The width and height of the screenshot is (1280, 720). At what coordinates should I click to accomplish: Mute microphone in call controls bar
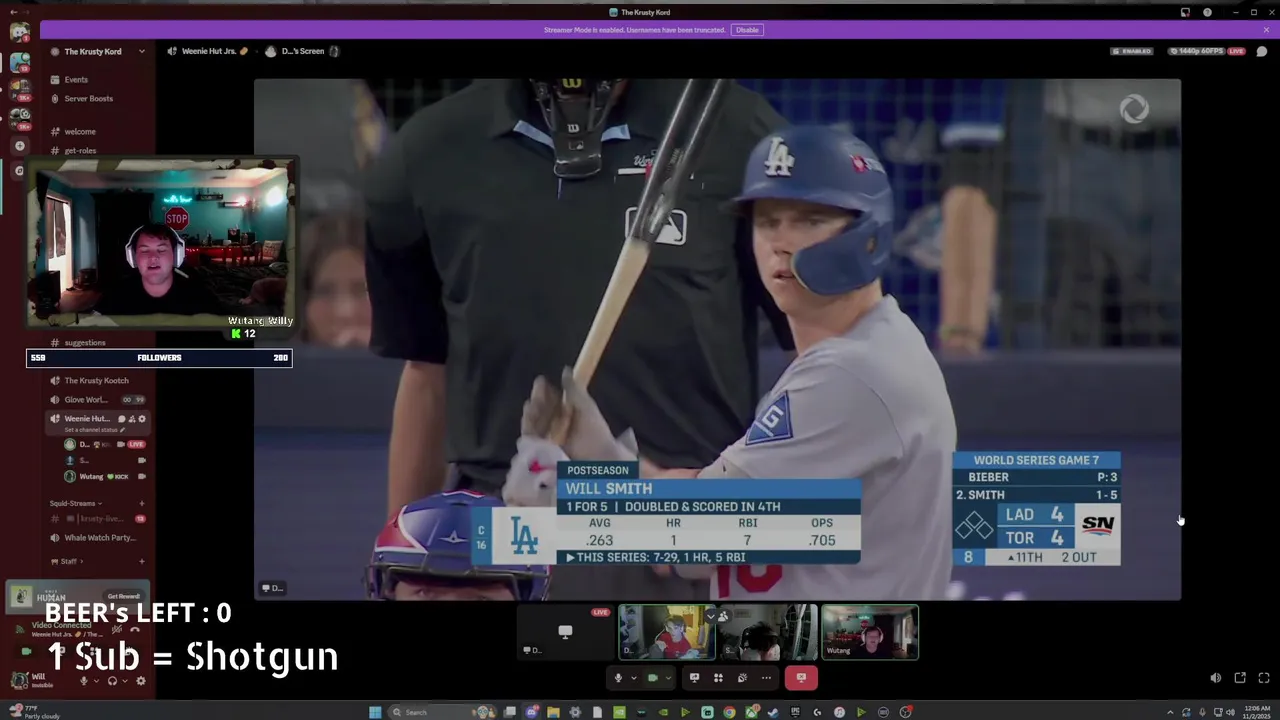pos(618,678)
